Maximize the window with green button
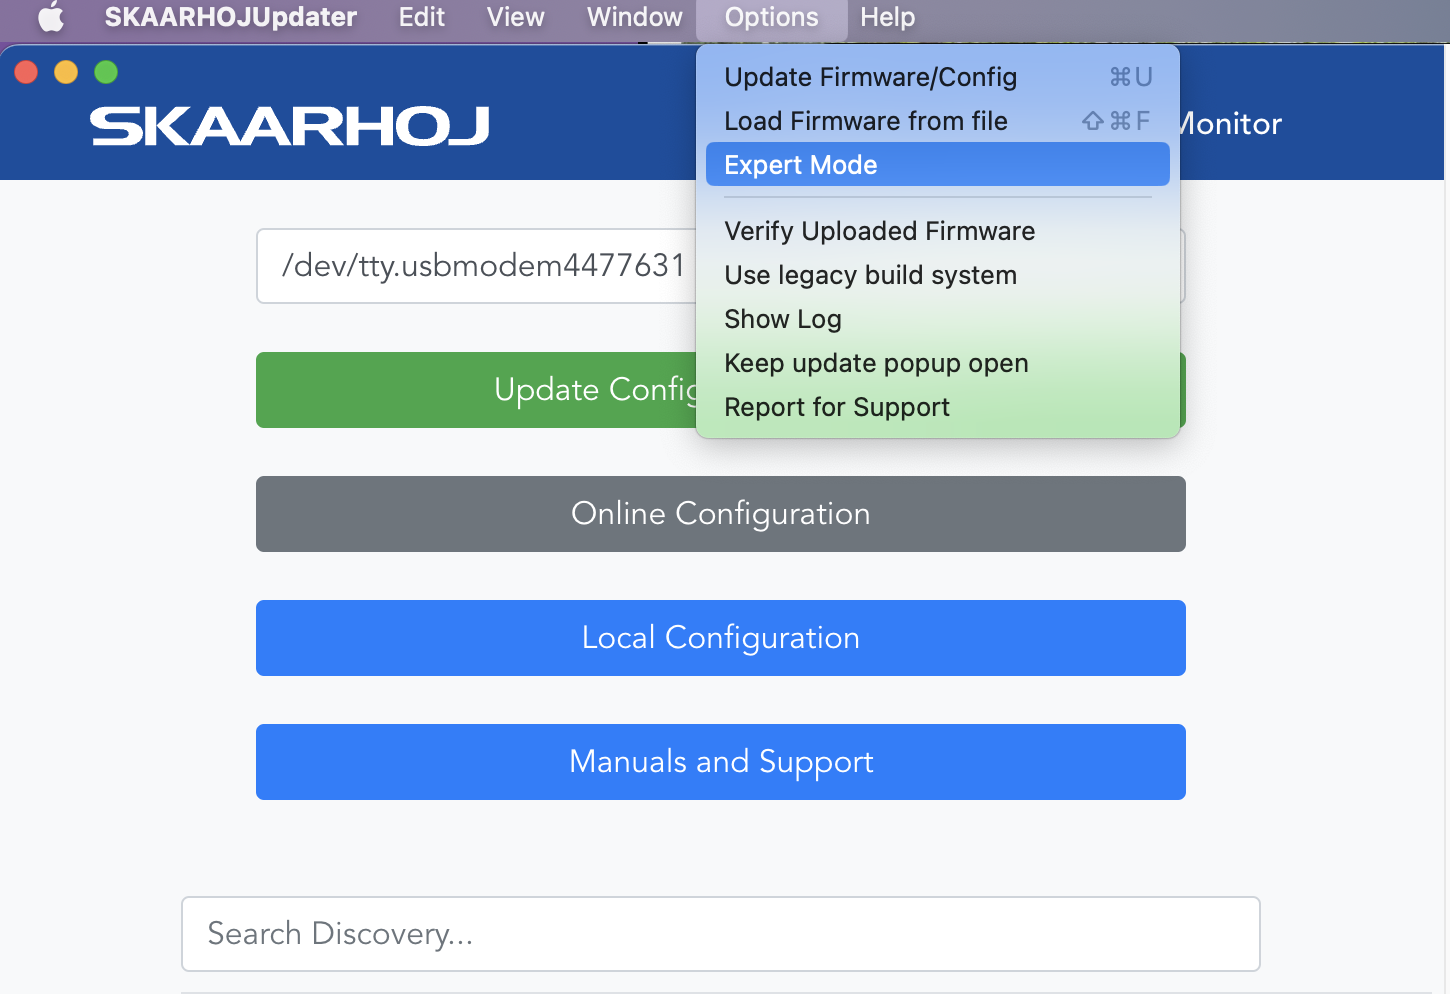The image size is (1450, 994). point(106,72)
